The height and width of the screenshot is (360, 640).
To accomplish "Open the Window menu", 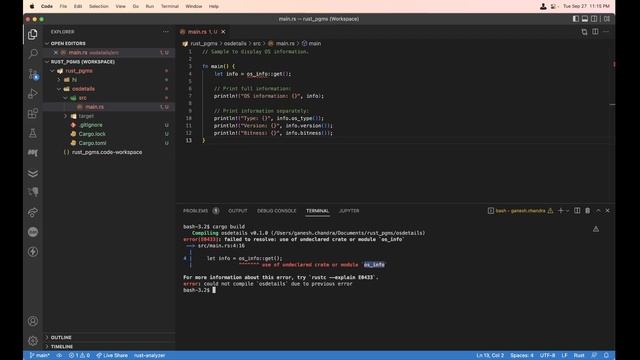I will [193, 6].
